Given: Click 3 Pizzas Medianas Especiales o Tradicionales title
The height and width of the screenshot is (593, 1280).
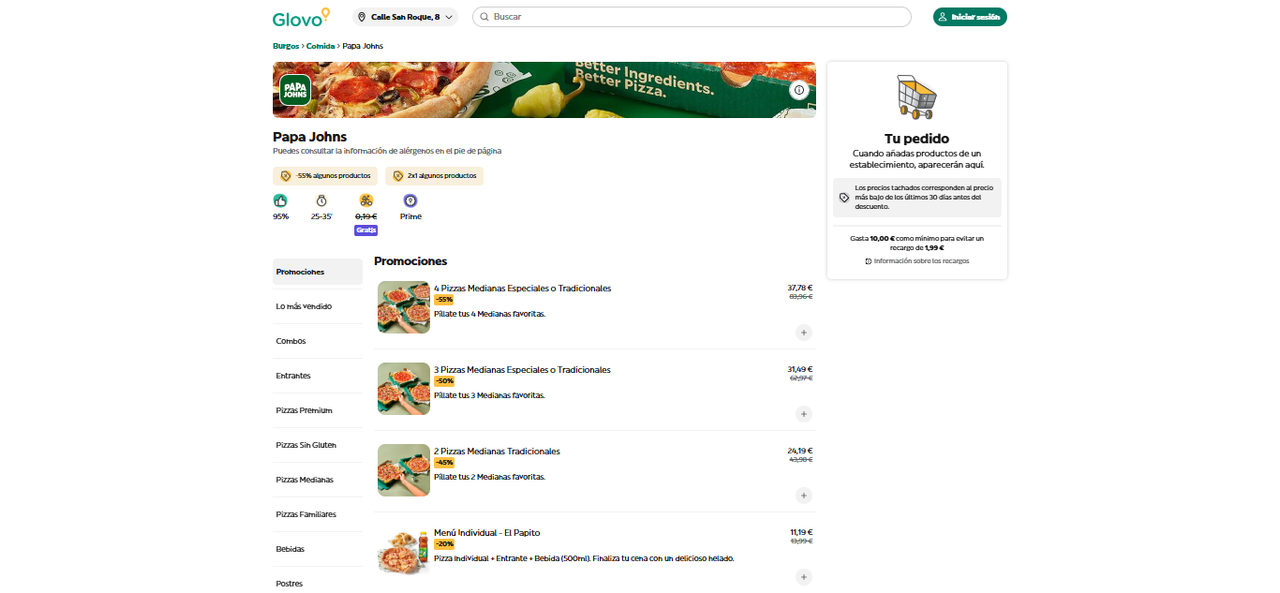Looking at the screenshot, I should [x=522, y=370].
